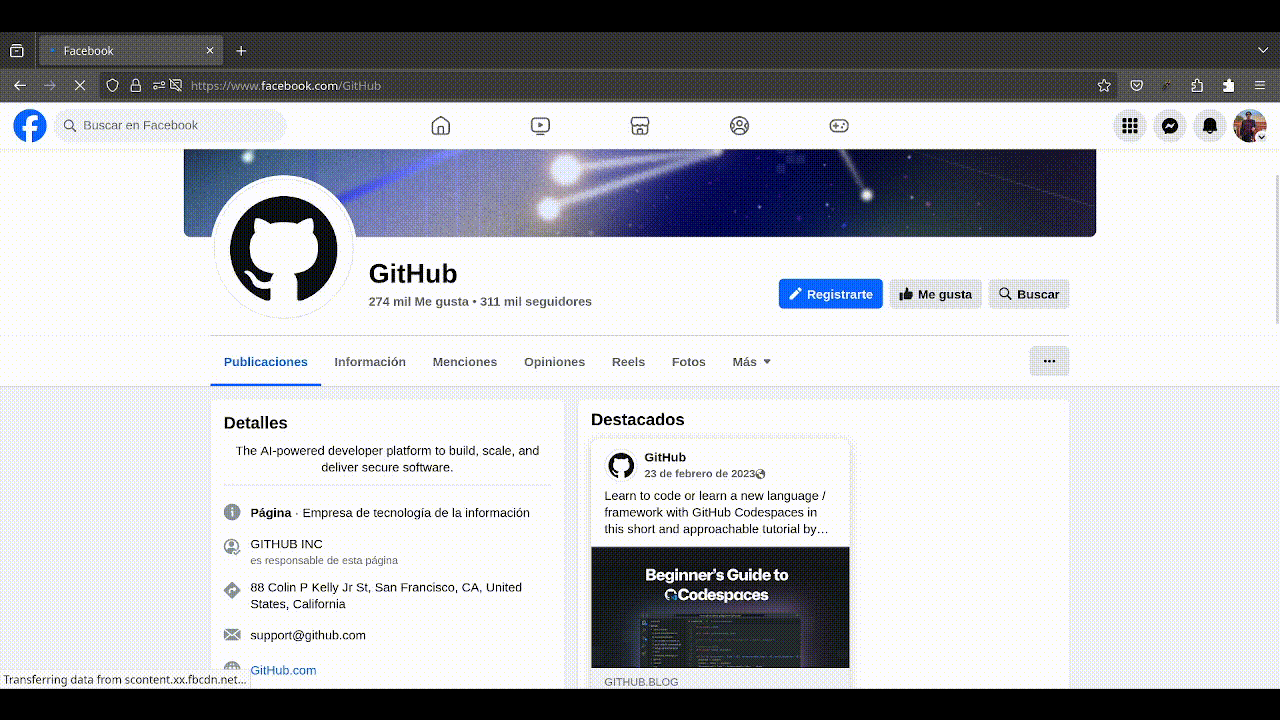Screen dimensions: 1280x720
Task: Switch to the Información tab
Action: 370,362
